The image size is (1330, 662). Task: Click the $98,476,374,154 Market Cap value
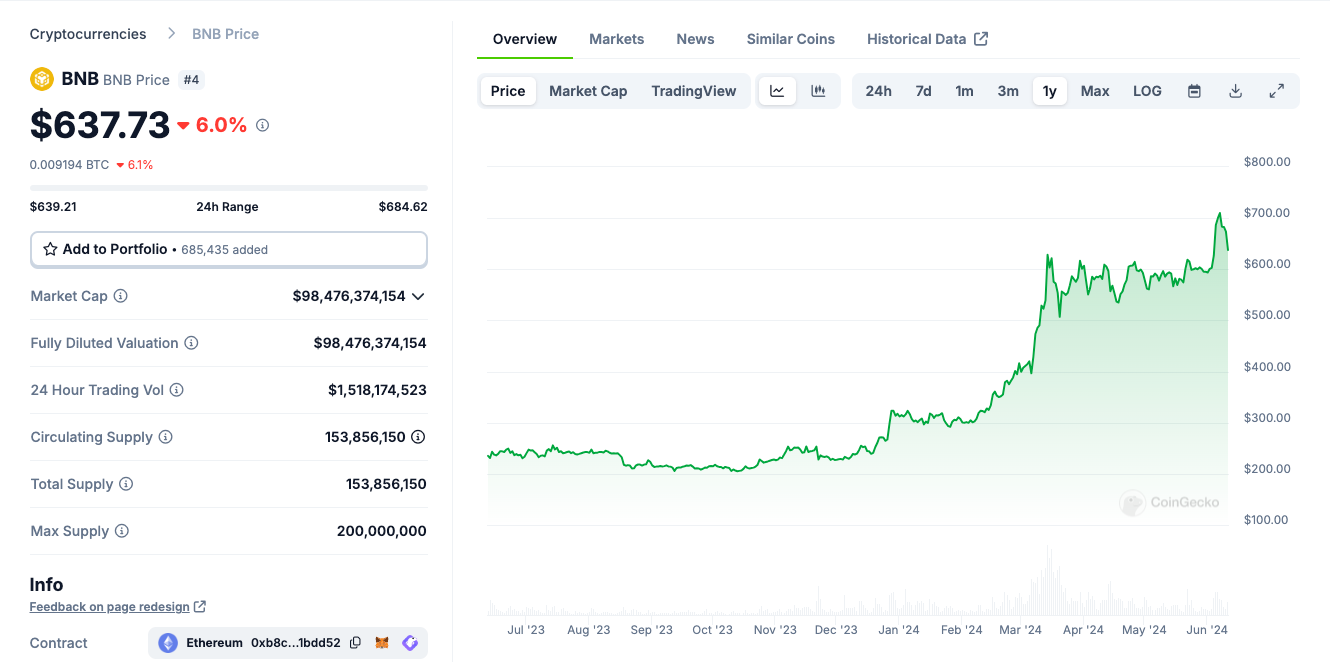pos(349,296)
